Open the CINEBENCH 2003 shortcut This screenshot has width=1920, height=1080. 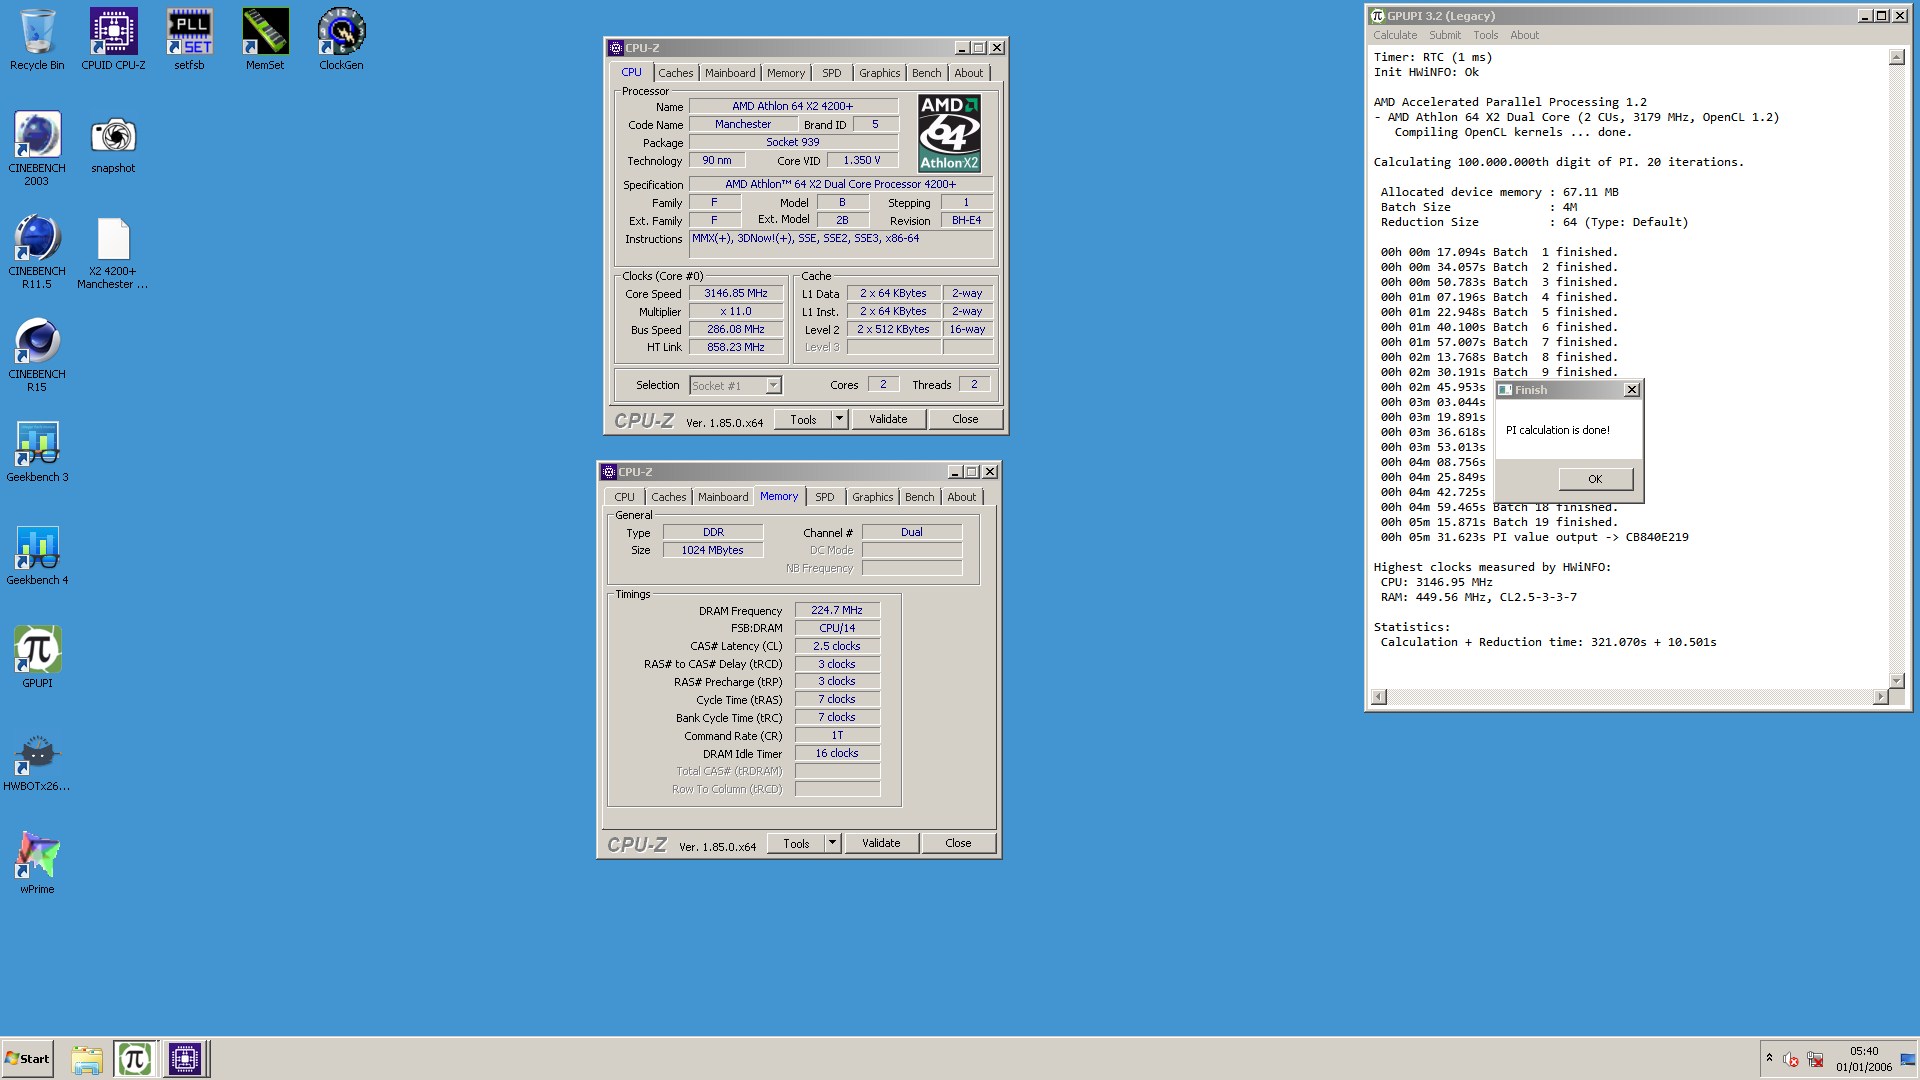point(37,148)
